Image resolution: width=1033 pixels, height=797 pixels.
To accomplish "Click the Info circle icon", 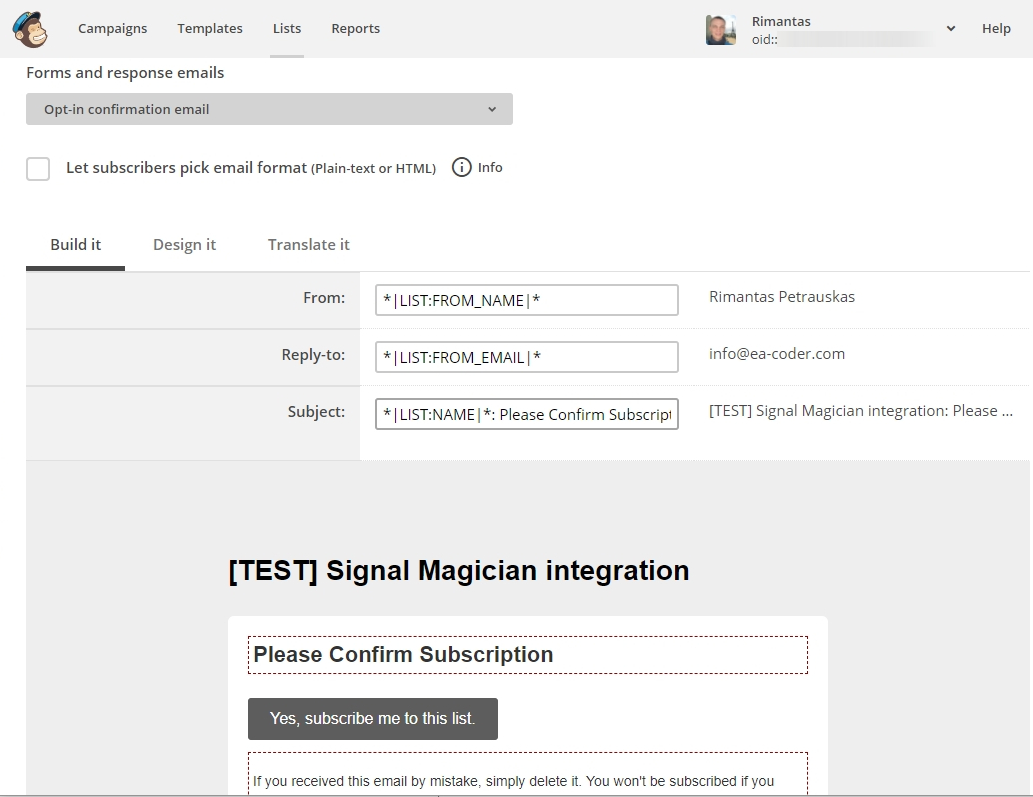I will (x=461, y=168).
